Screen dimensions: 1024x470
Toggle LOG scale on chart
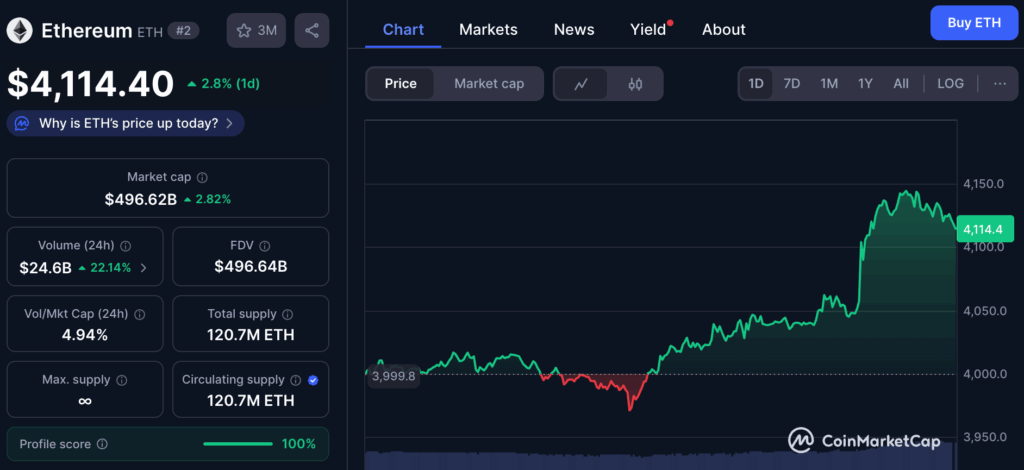coord(950,84)
